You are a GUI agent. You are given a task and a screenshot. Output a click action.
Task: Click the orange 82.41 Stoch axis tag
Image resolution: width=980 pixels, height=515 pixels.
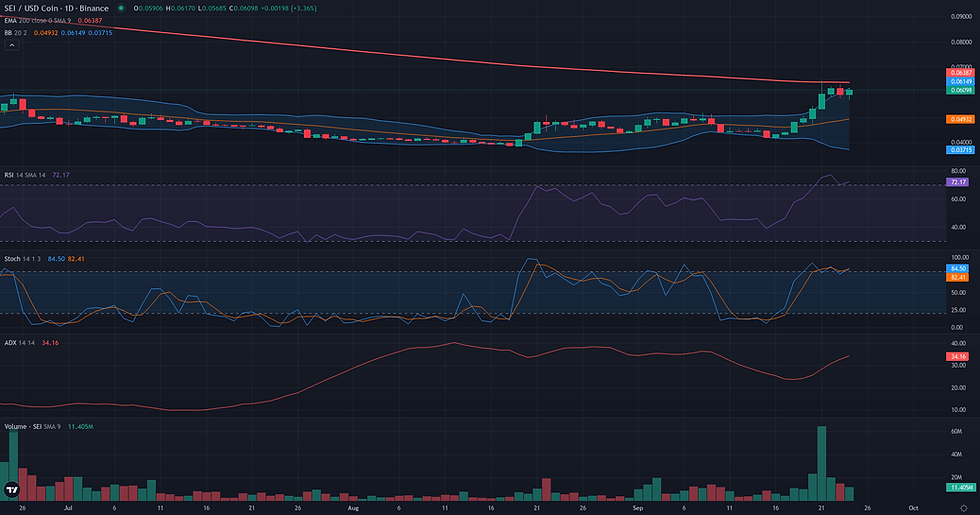coord(958,277)
